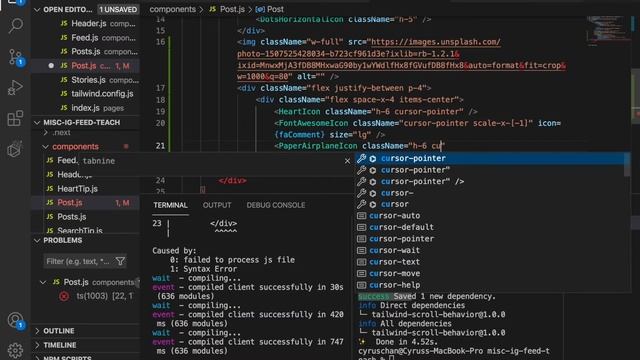Viewport: 640px width, 360px height.
Task: Open tailwind.config.js in Open Editors
Action: 86,94
